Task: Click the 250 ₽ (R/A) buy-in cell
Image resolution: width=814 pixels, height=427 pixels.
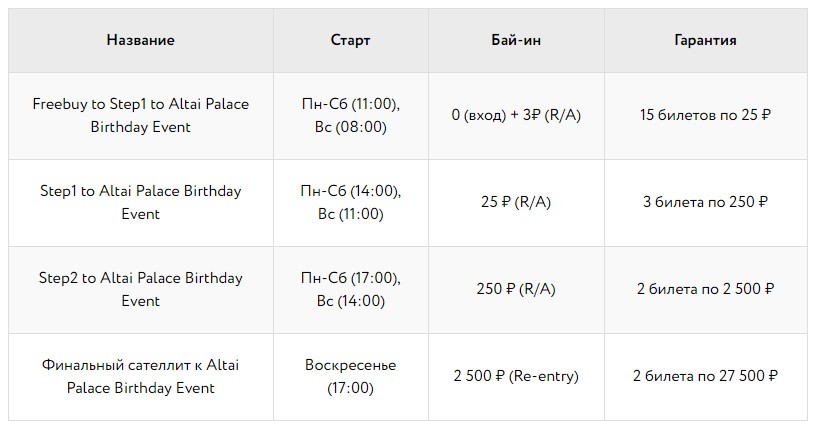Action: pos(516,289)
